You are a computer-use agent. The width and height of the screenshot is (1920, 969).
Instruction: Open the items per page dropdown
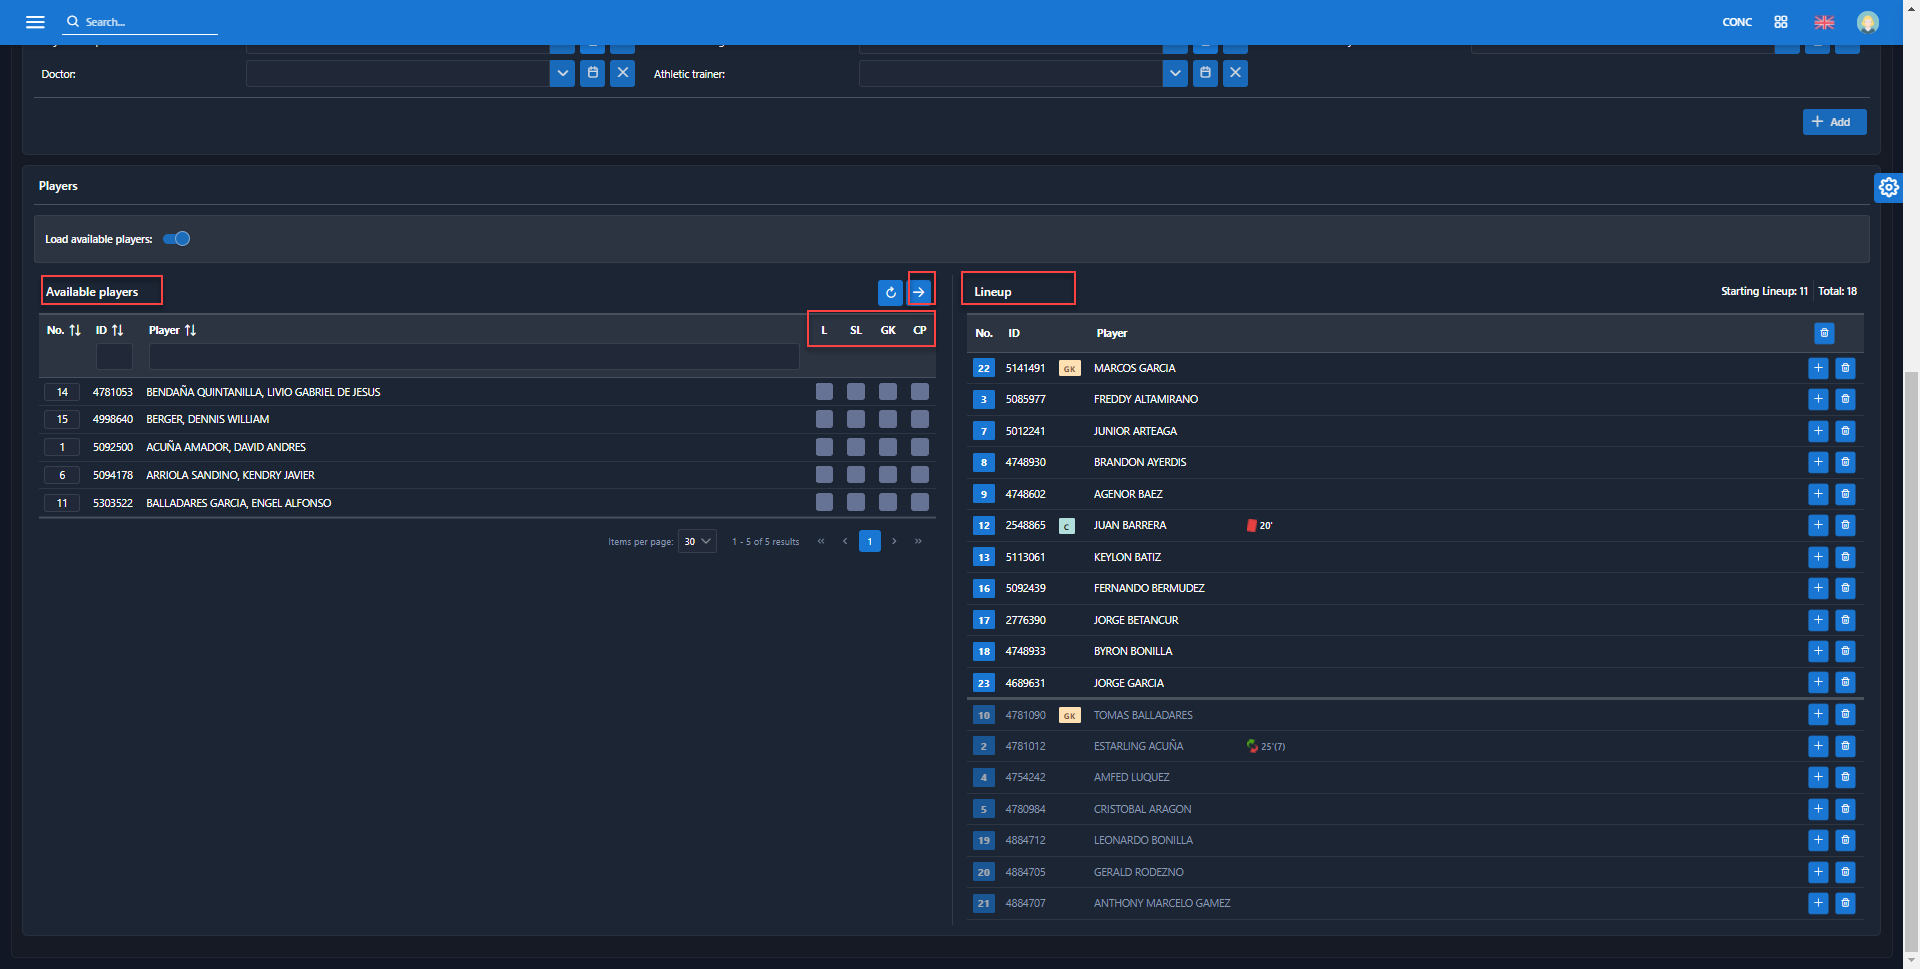[697, 541]
